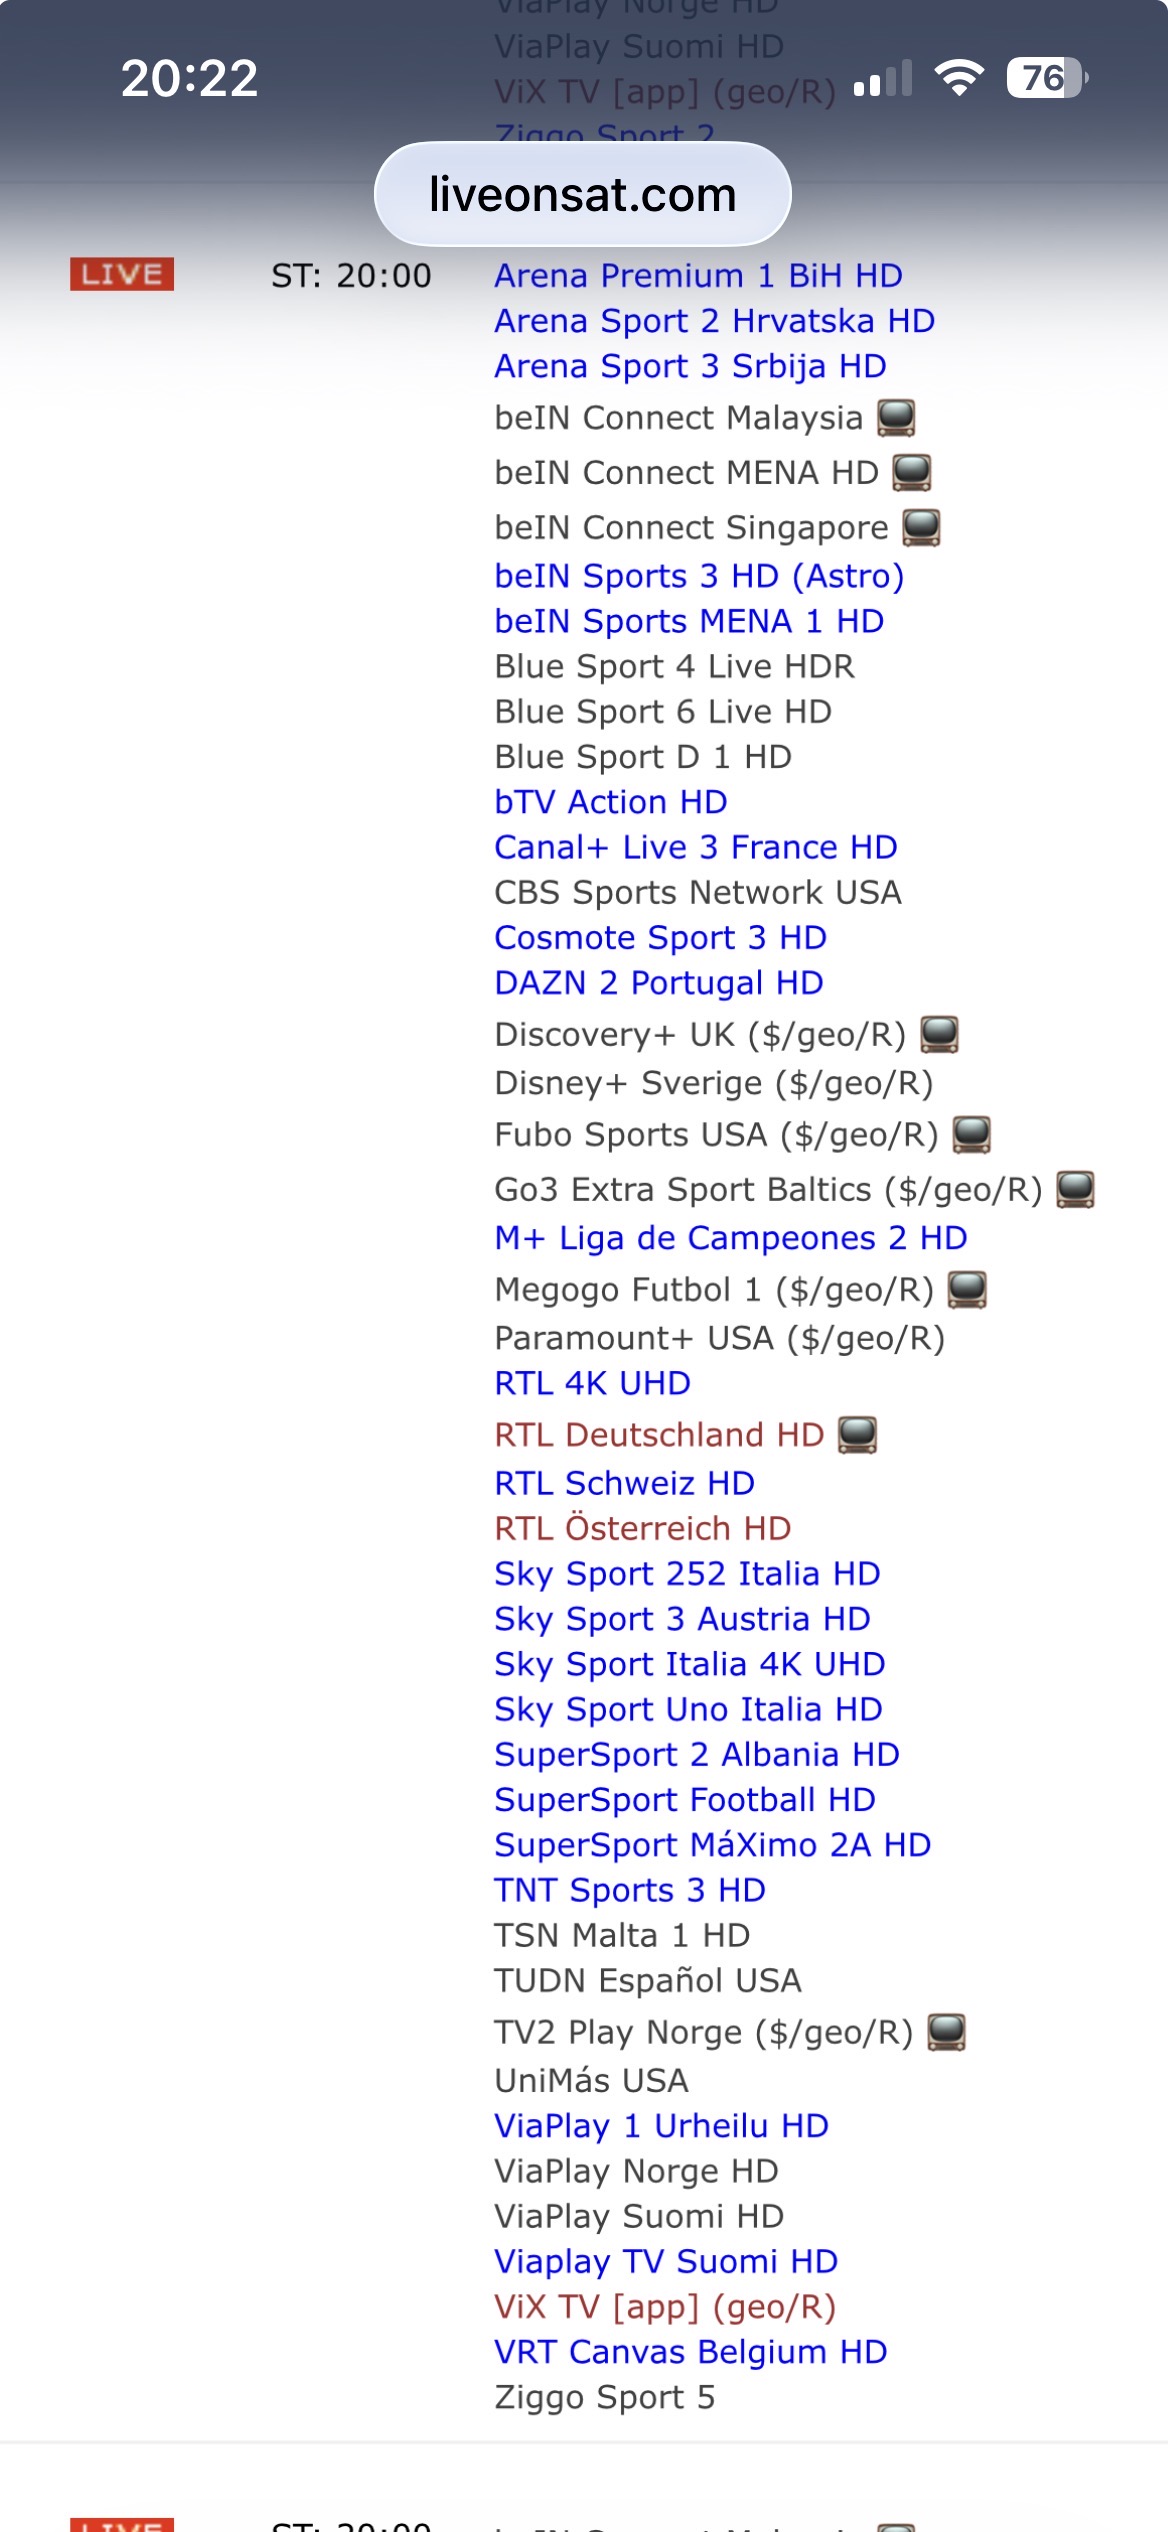Tap the TV icon beside beIN Connect Singapore
Viewport: 1168px width, 2532px height.
(921, 527)
